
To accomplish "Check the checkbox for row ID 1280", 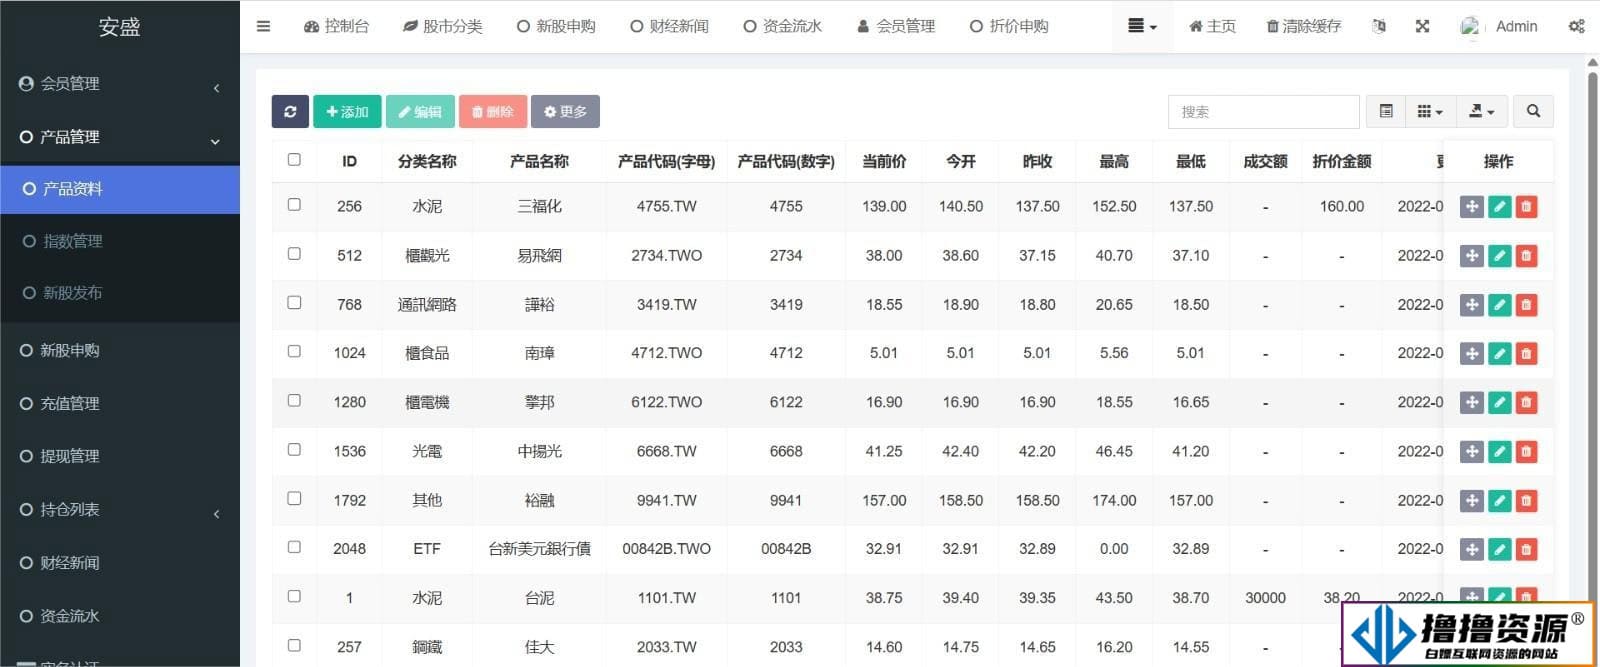I will 294,400.
